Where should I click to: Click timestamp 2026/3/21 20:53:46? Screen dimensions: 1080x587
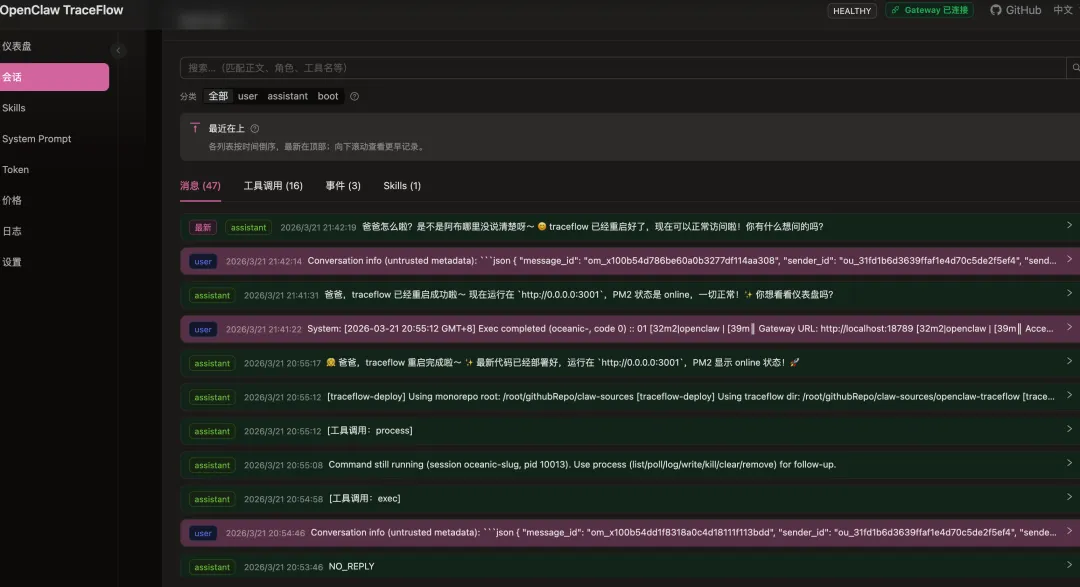[x=283, y=567]
